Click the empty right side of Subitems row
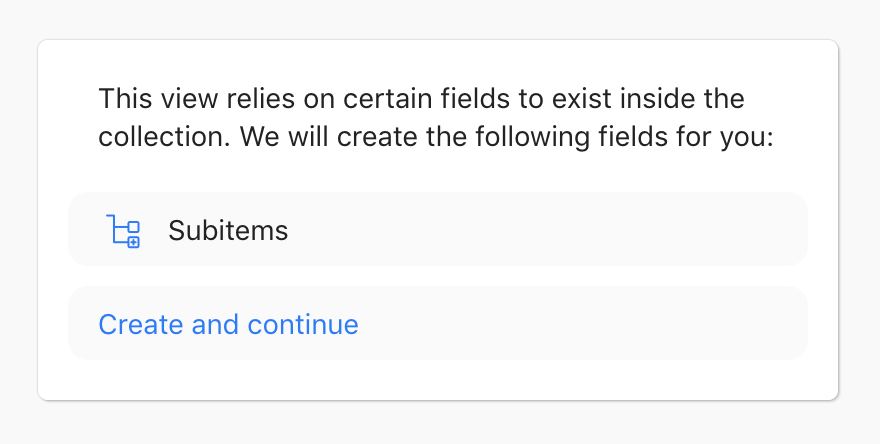 tap(561, 229)
